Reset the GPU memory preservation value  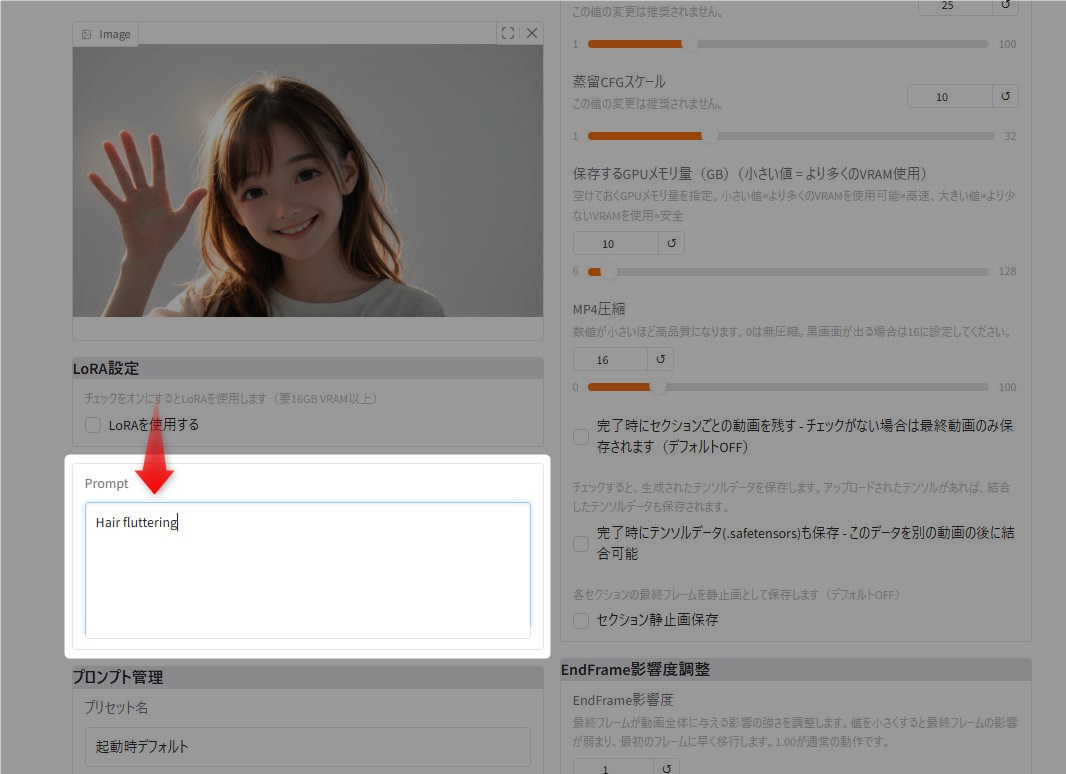point(671,243)
